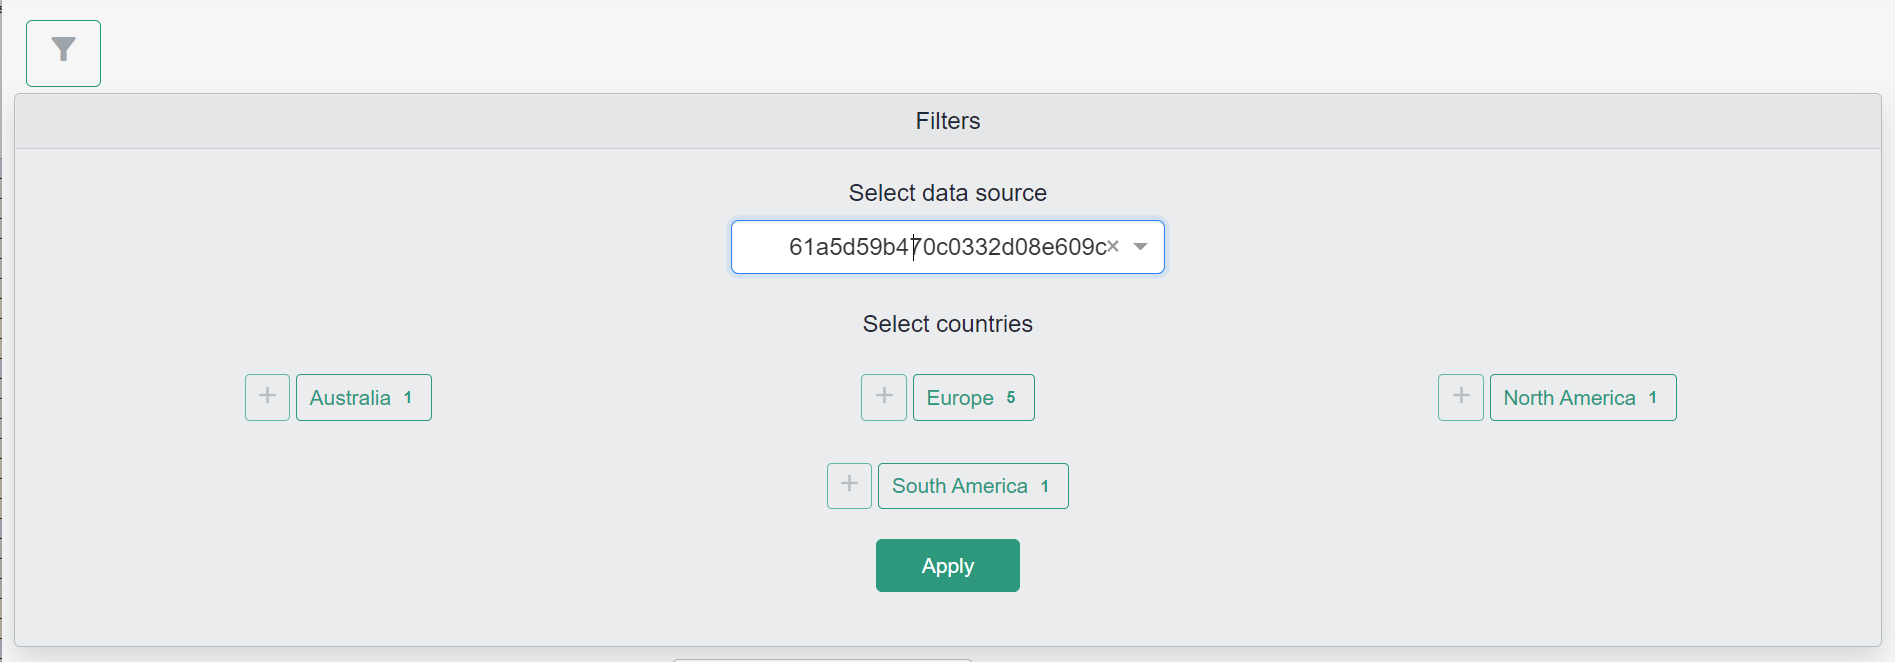Click the count badge on Australia
The image size is (1895, 662).
(408, 398)
